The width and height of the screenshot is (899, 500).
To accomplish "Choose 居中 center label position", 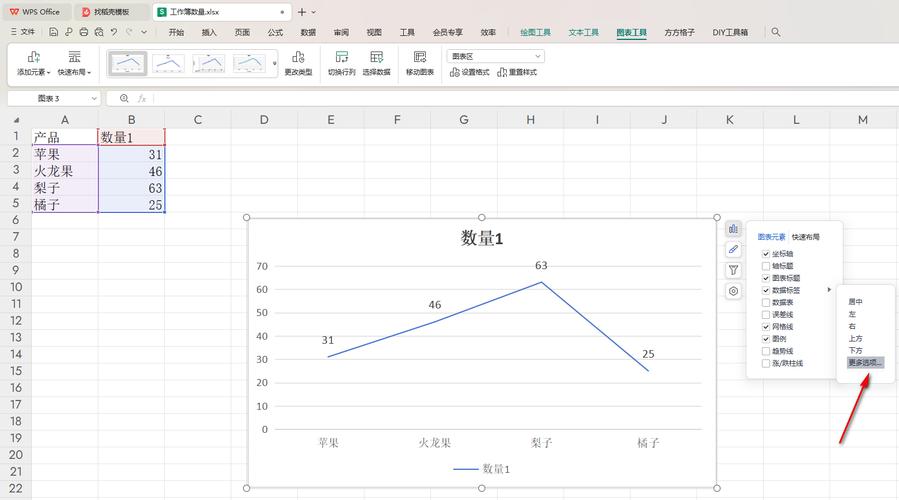I will [855, 302].
